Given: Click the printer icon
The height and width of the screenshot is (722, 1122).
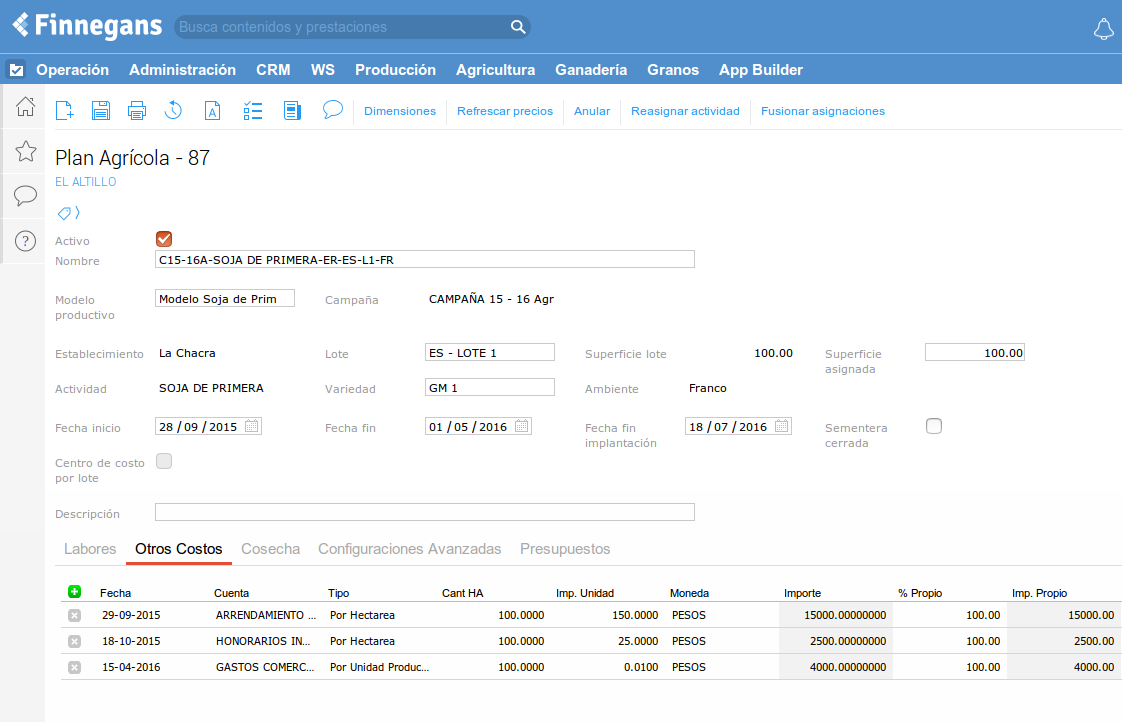Looking at the screenshot, I should pyautogui.click(x=137, y=111).
